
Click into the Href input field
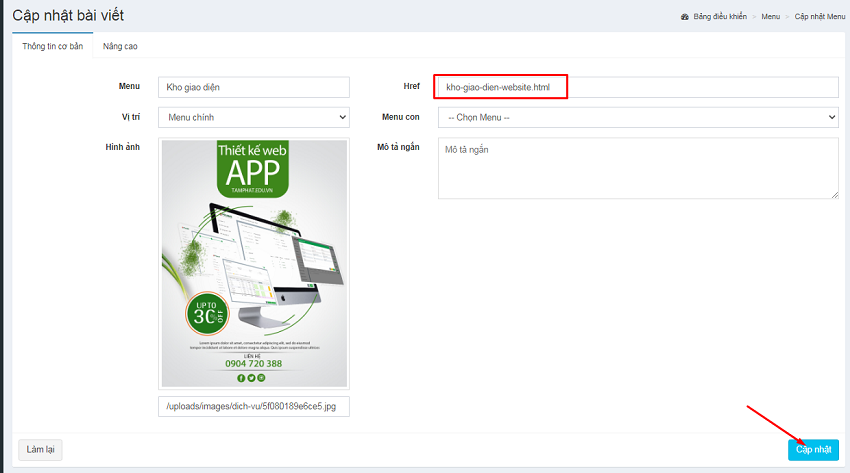click(x=637, y=87)
